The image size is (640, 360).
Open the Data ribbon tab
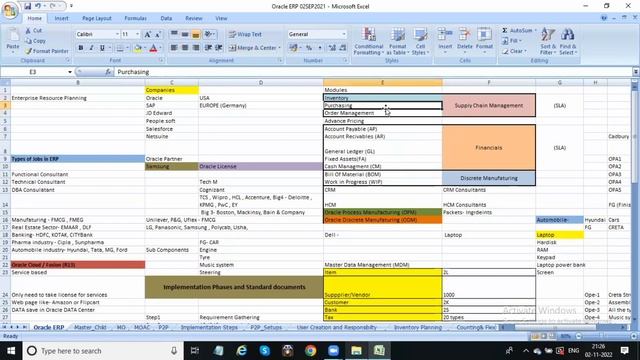click(x=166, y=18)
